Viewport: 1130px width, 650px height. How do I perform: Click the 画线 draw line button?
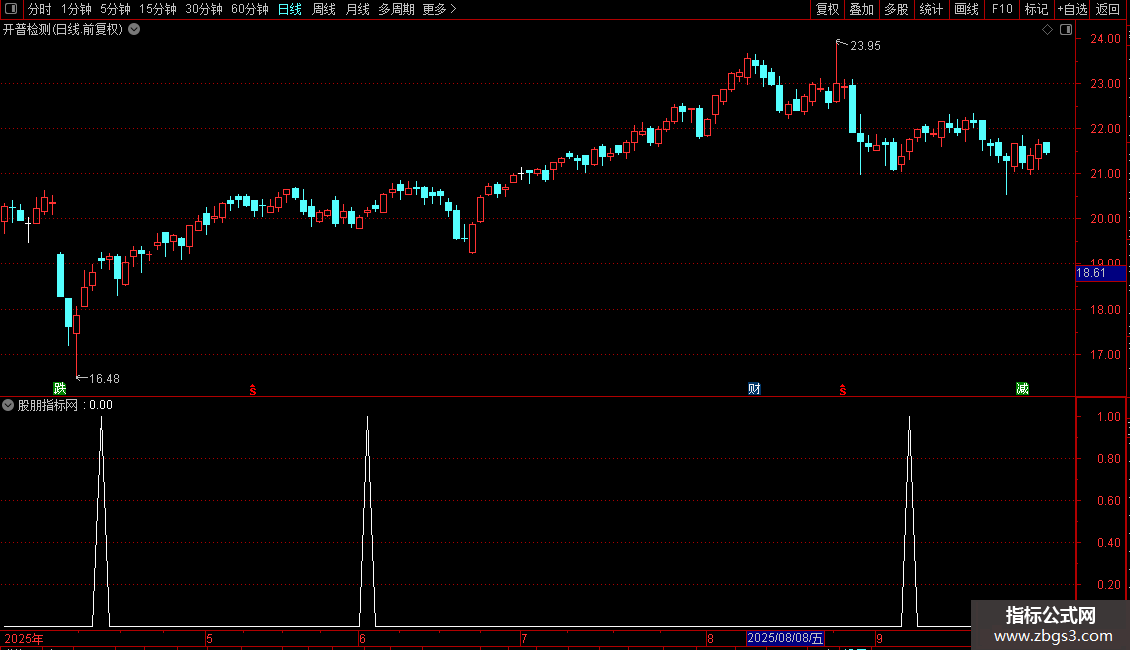tap(966, 9)
